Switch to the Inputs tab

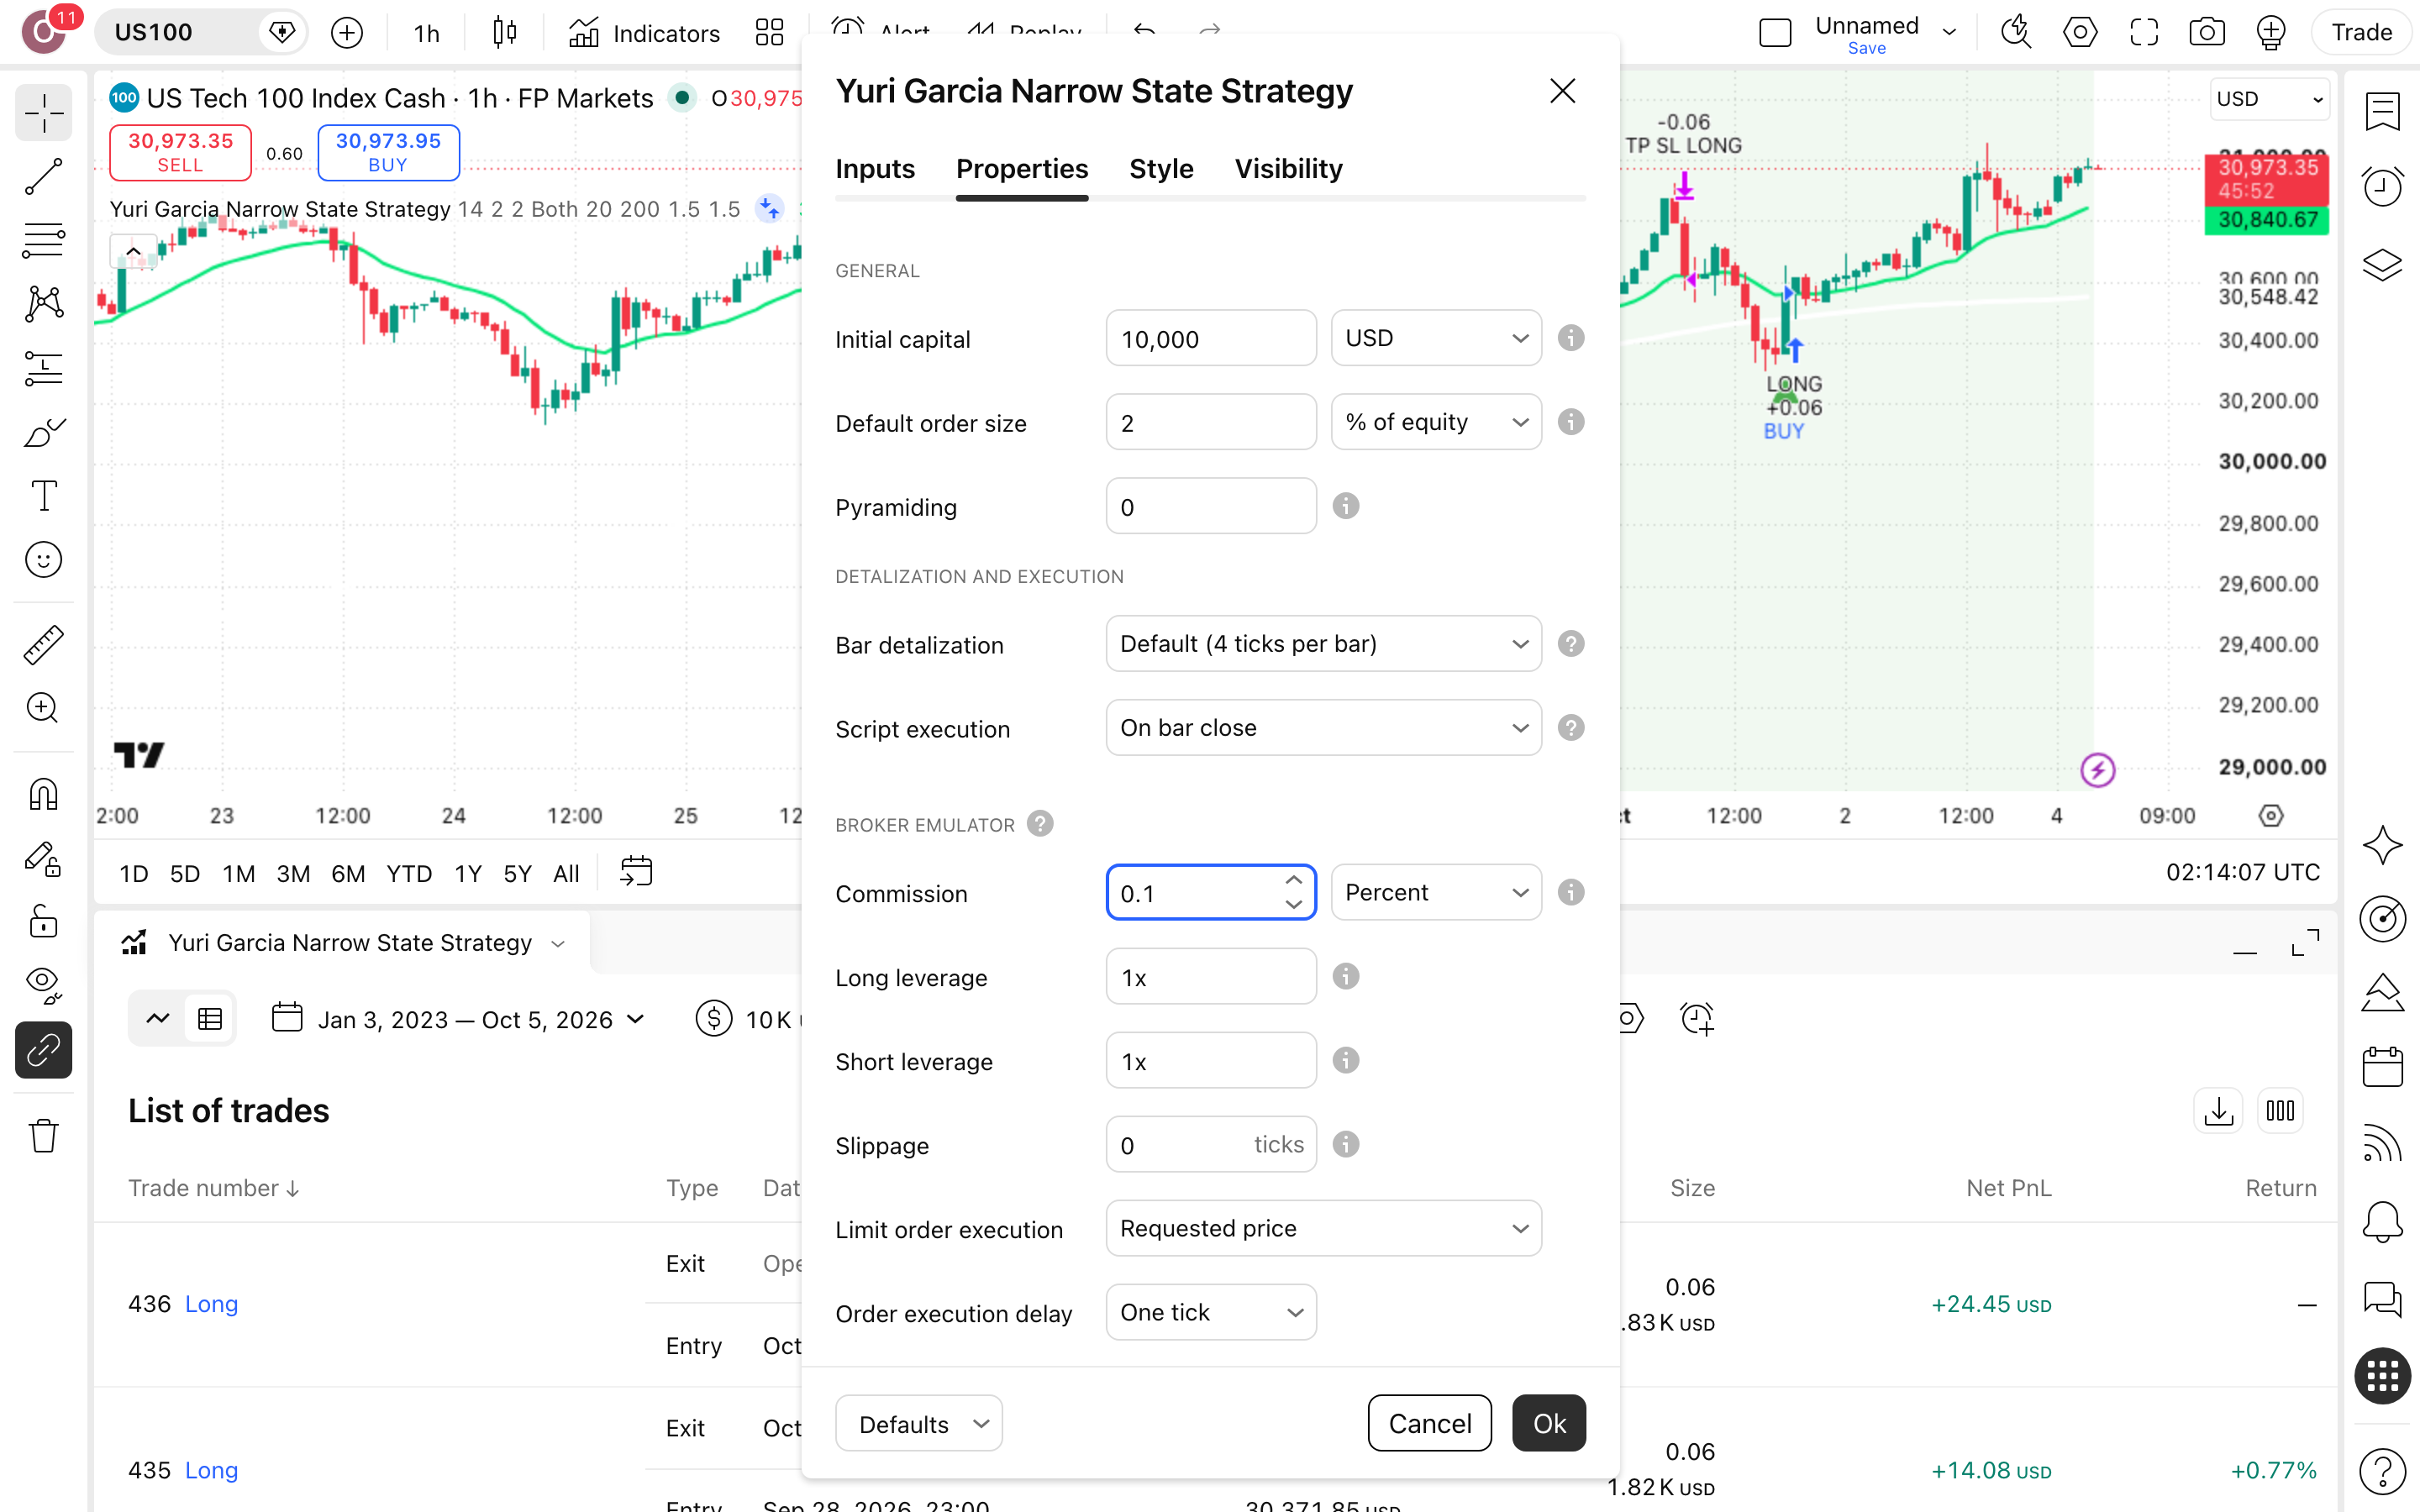[x=875, y=169]
